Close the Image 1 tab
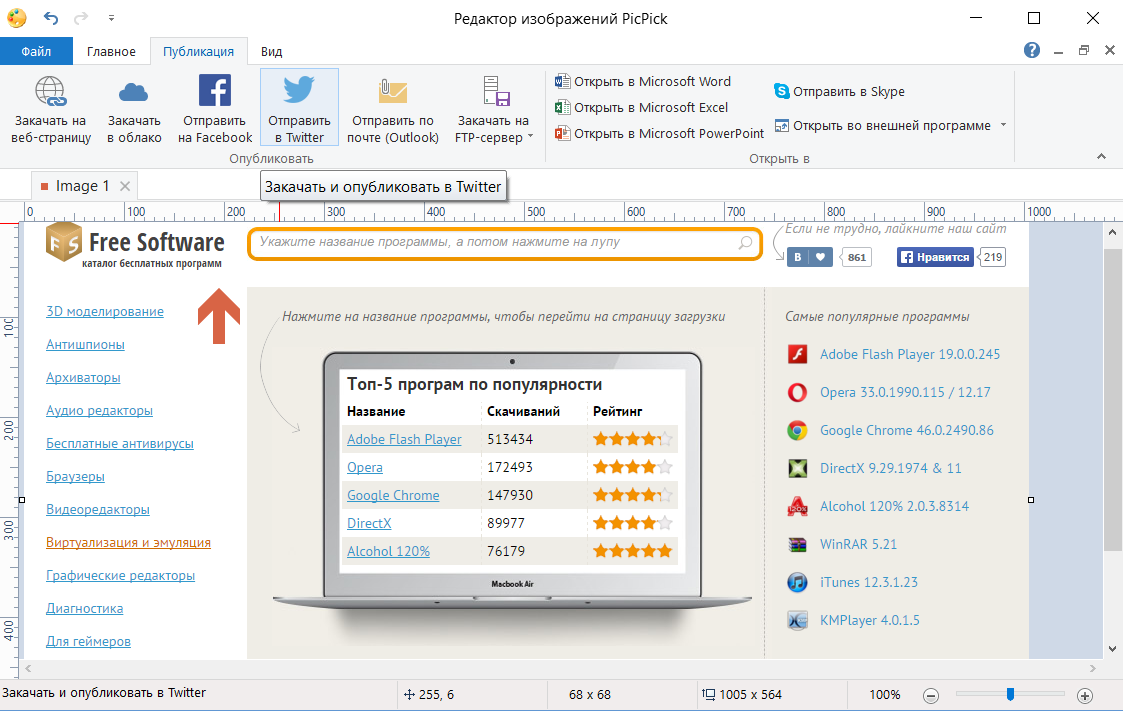Screen dimensions: 1123x711 pos(125,186)
